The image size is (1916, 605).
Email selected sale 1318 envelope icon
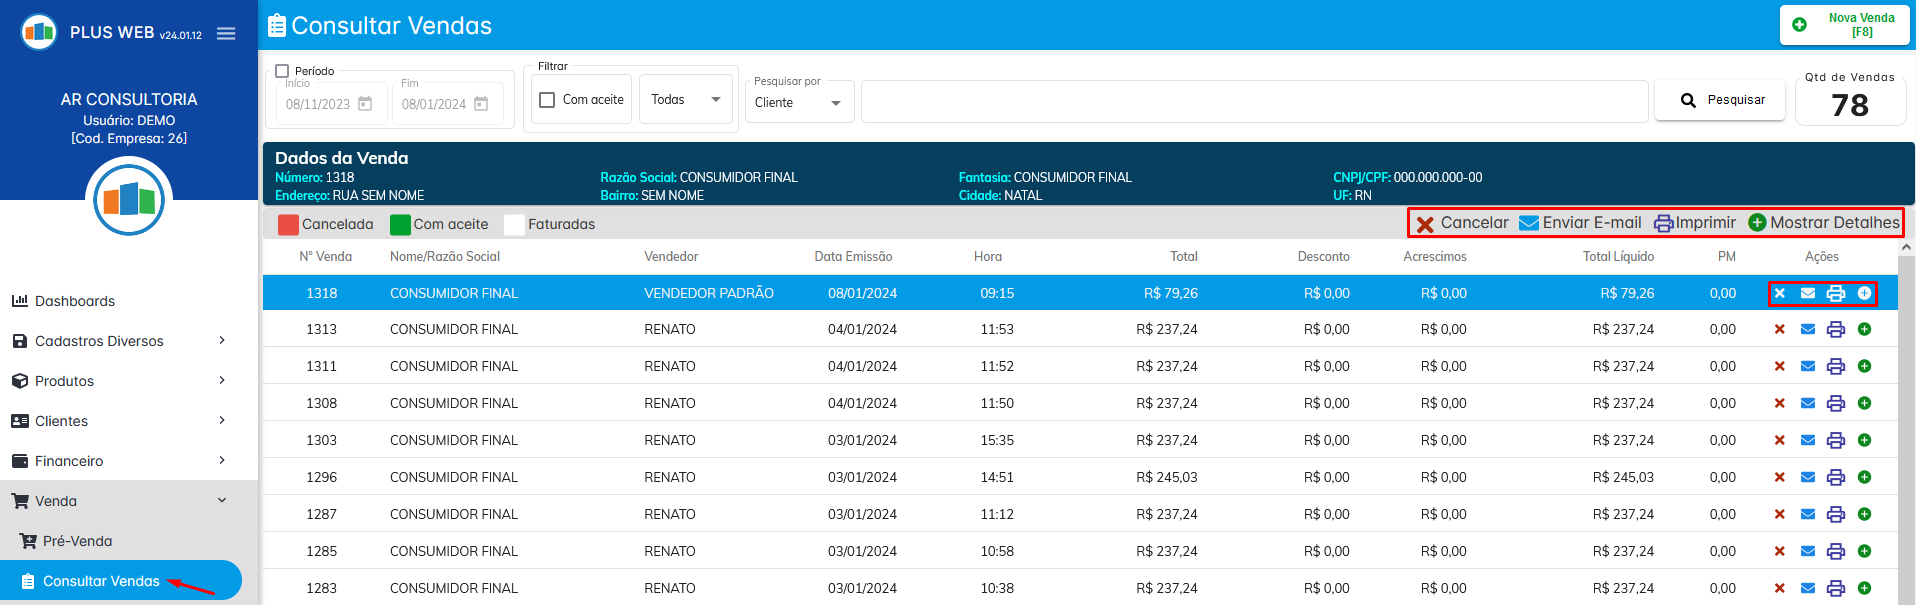[x=1807, y=293]
